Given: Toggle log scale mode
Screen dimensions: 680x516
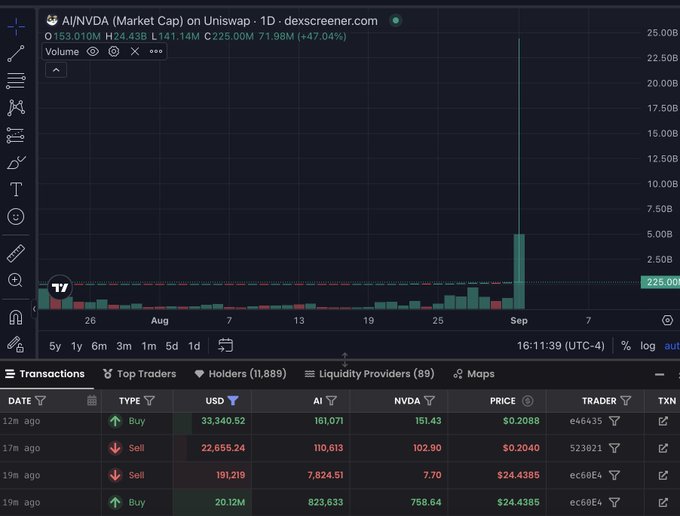Looking at the screenshot, I should pyautogui.click(x=647, y=346).
